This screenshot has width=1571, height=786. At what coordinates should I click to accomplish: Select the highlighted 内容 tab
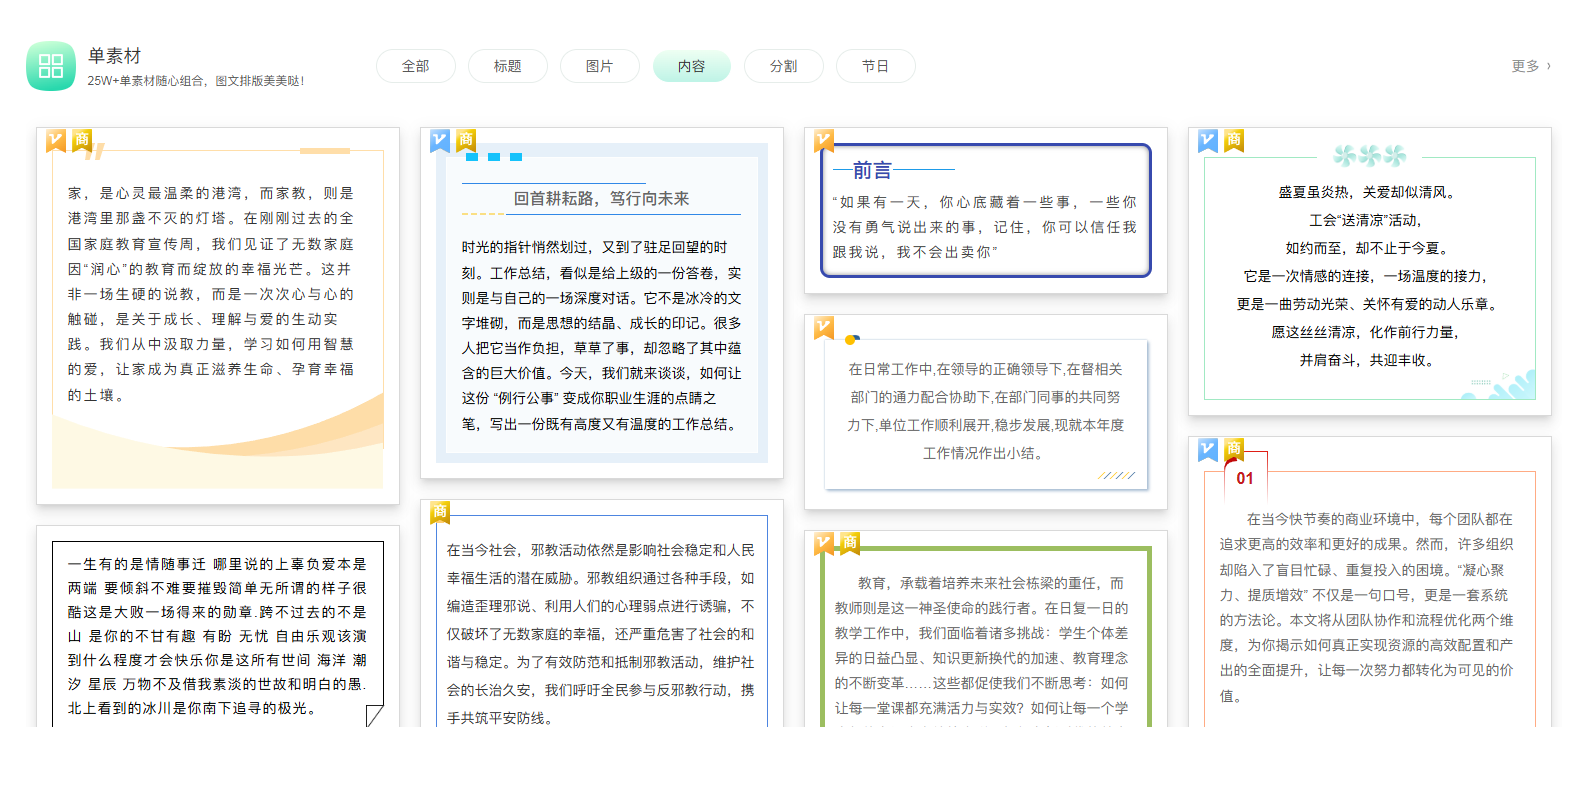(692, 66)
